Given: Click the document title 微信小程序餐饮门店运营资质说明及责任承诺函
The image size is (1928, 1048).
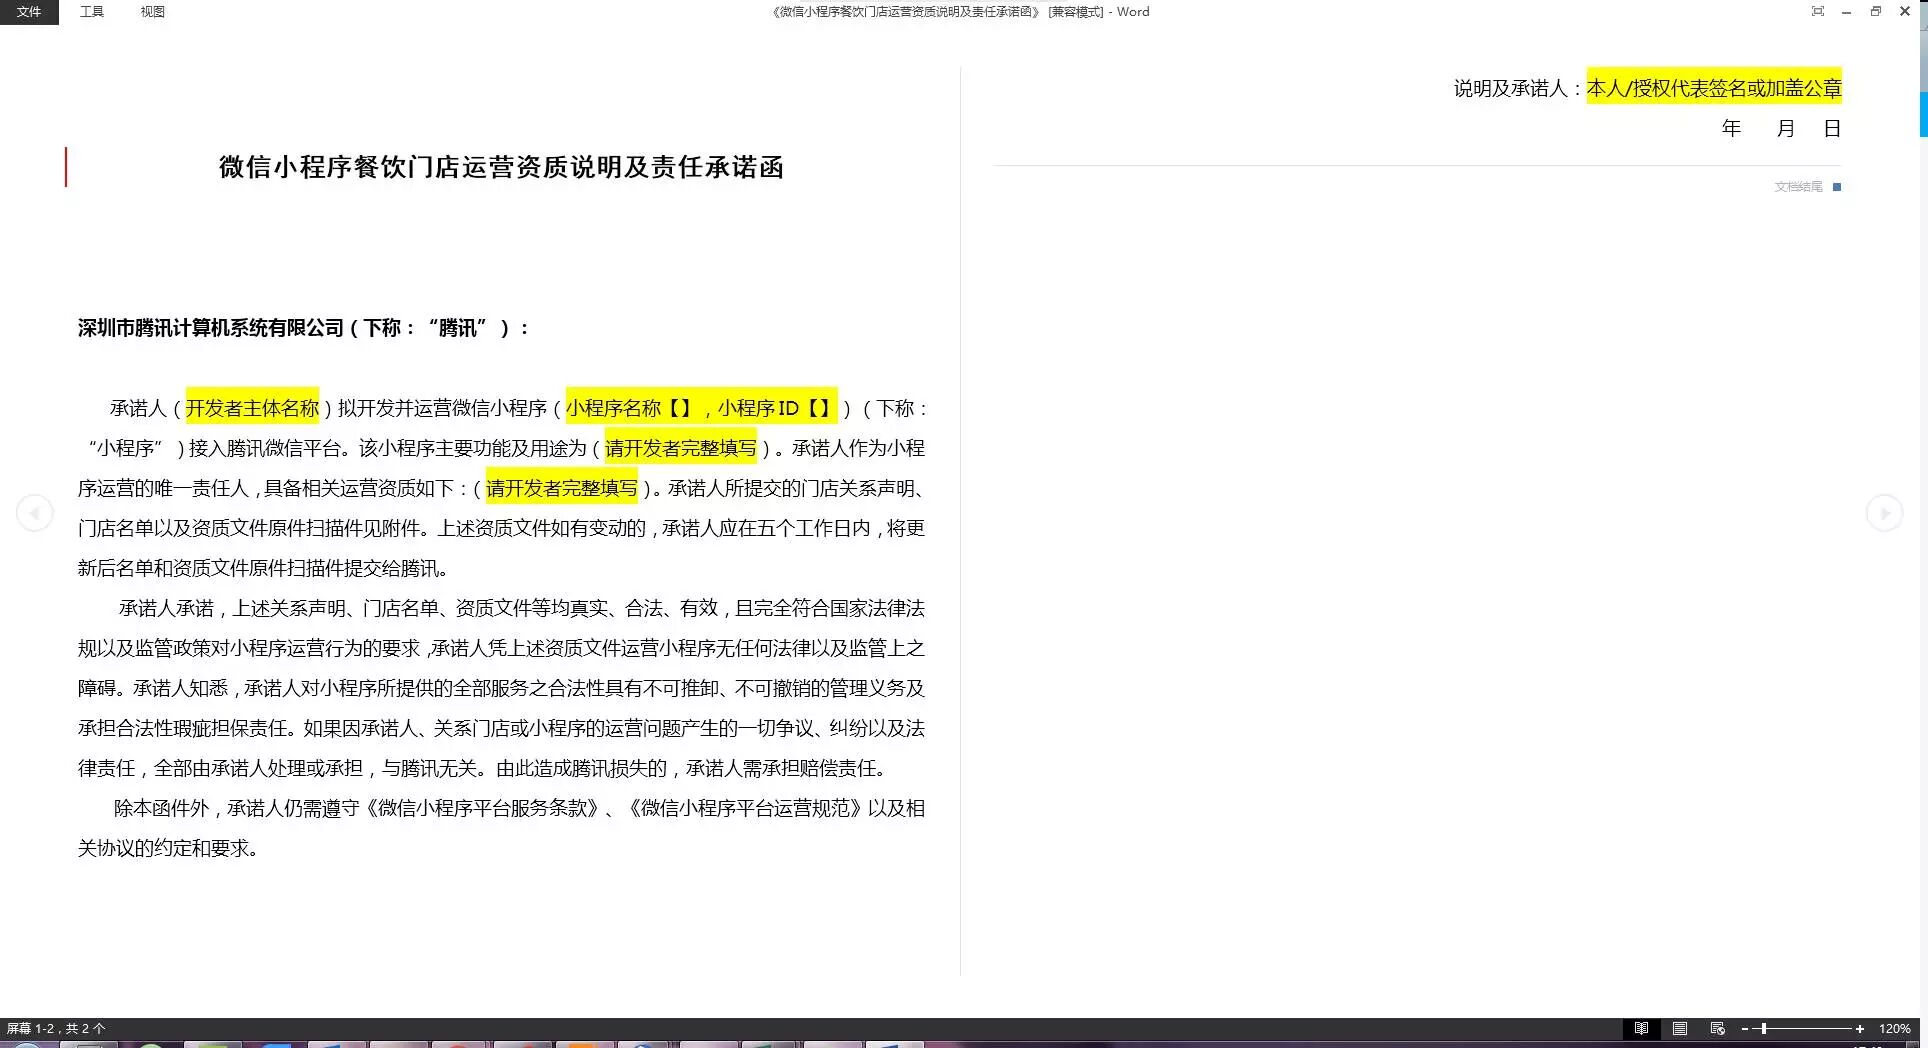Looking at the screenshot, I should coord(501,167).
